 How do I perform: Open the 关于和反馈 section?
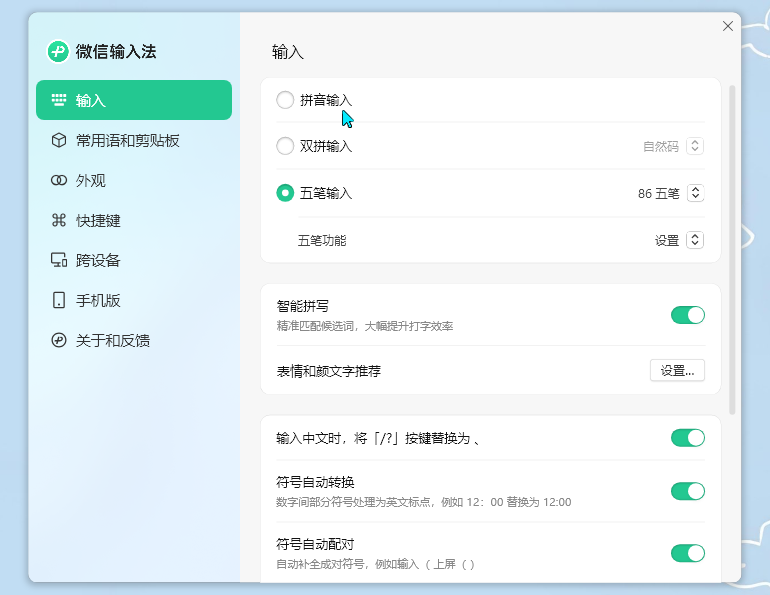click(134, 340)
